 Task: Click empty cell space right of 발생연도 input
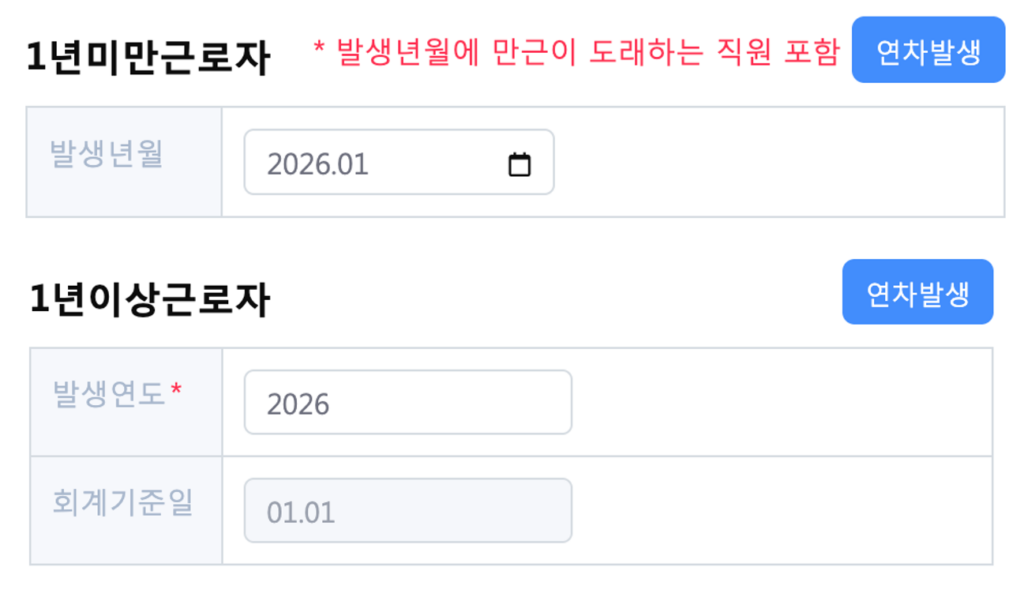pos(780,402)
